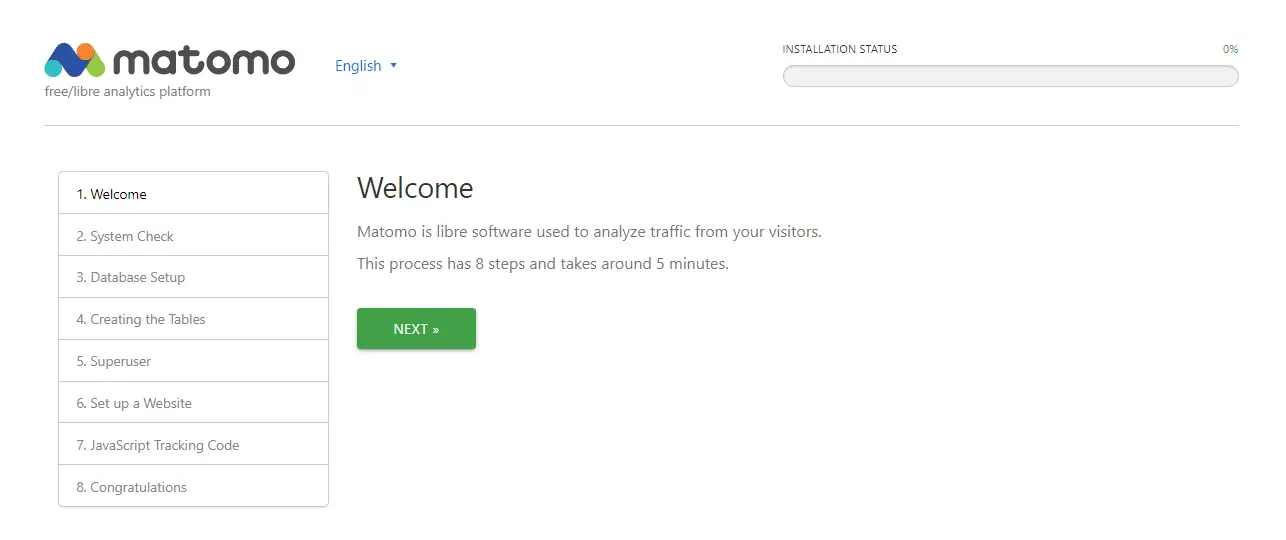Select the 3. Database Setup step
The height and width of the screenshot is (540, 1286).
pyautogui.click(x=193, y=277)
